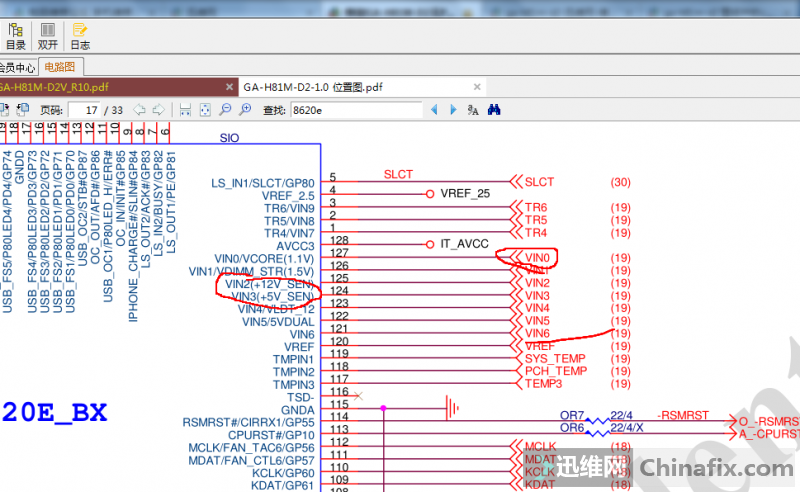Click pin name VIN0/VCORE(1.1V)
Screen dimensions: 800x492
264,259
